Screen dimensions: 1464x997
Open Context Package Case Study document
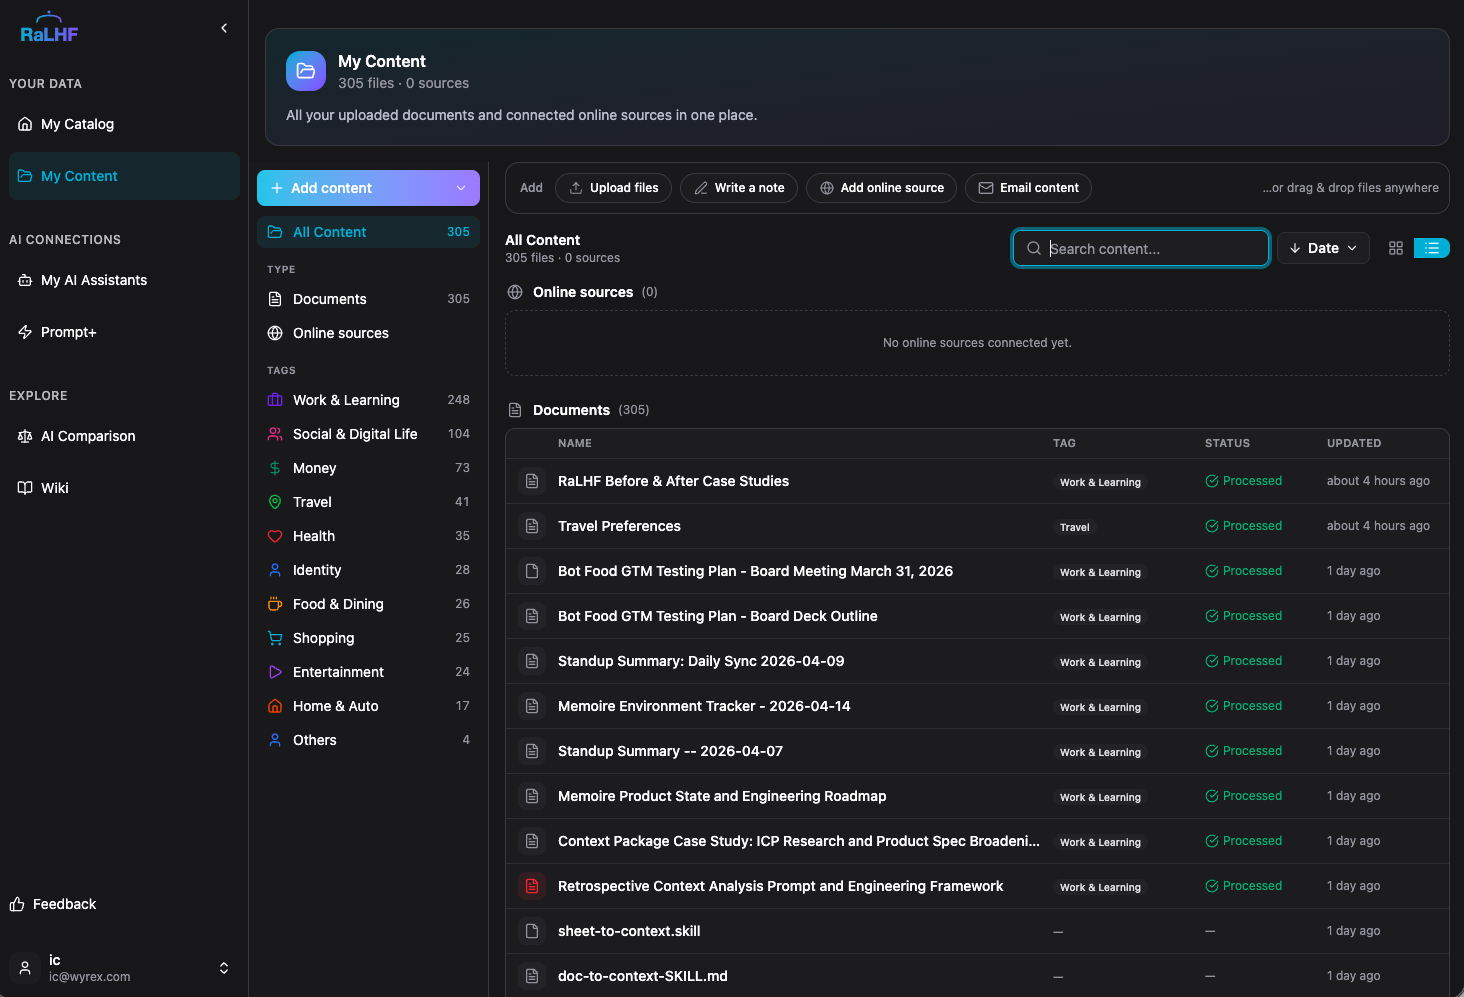click(x=798, y=841)
